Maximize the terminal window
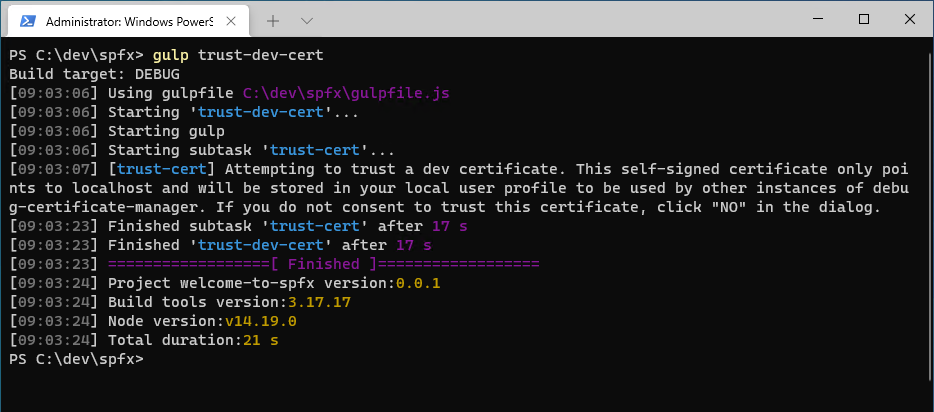Viewport: 934px width, 412px height. tap(864, 19)
